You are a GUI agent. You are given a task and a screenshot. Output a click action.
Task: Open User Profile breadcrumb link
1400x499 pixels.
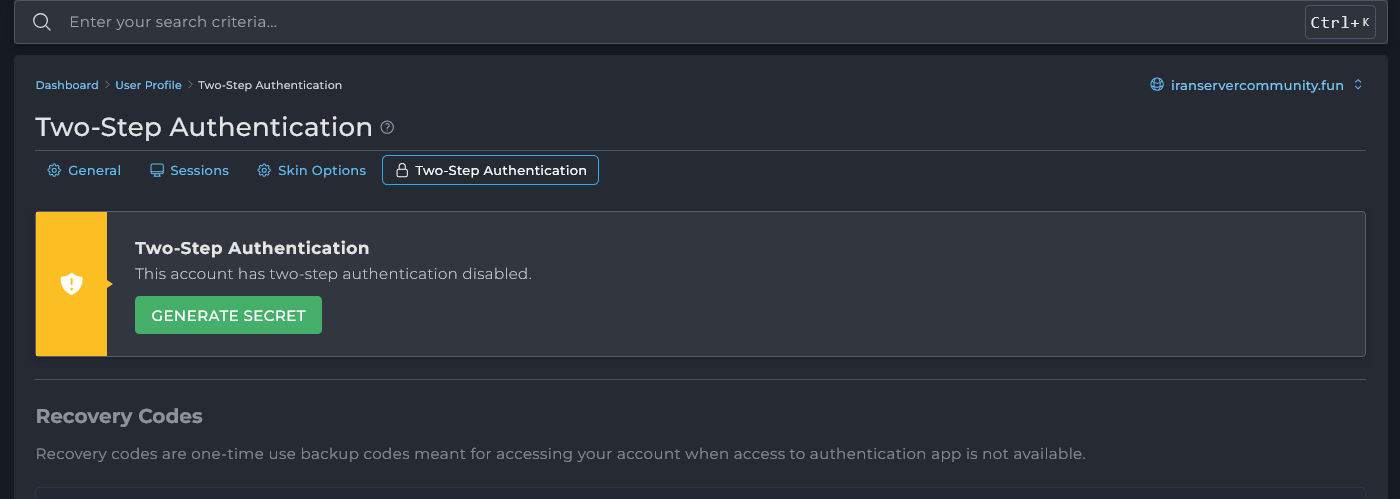(148, 85)
